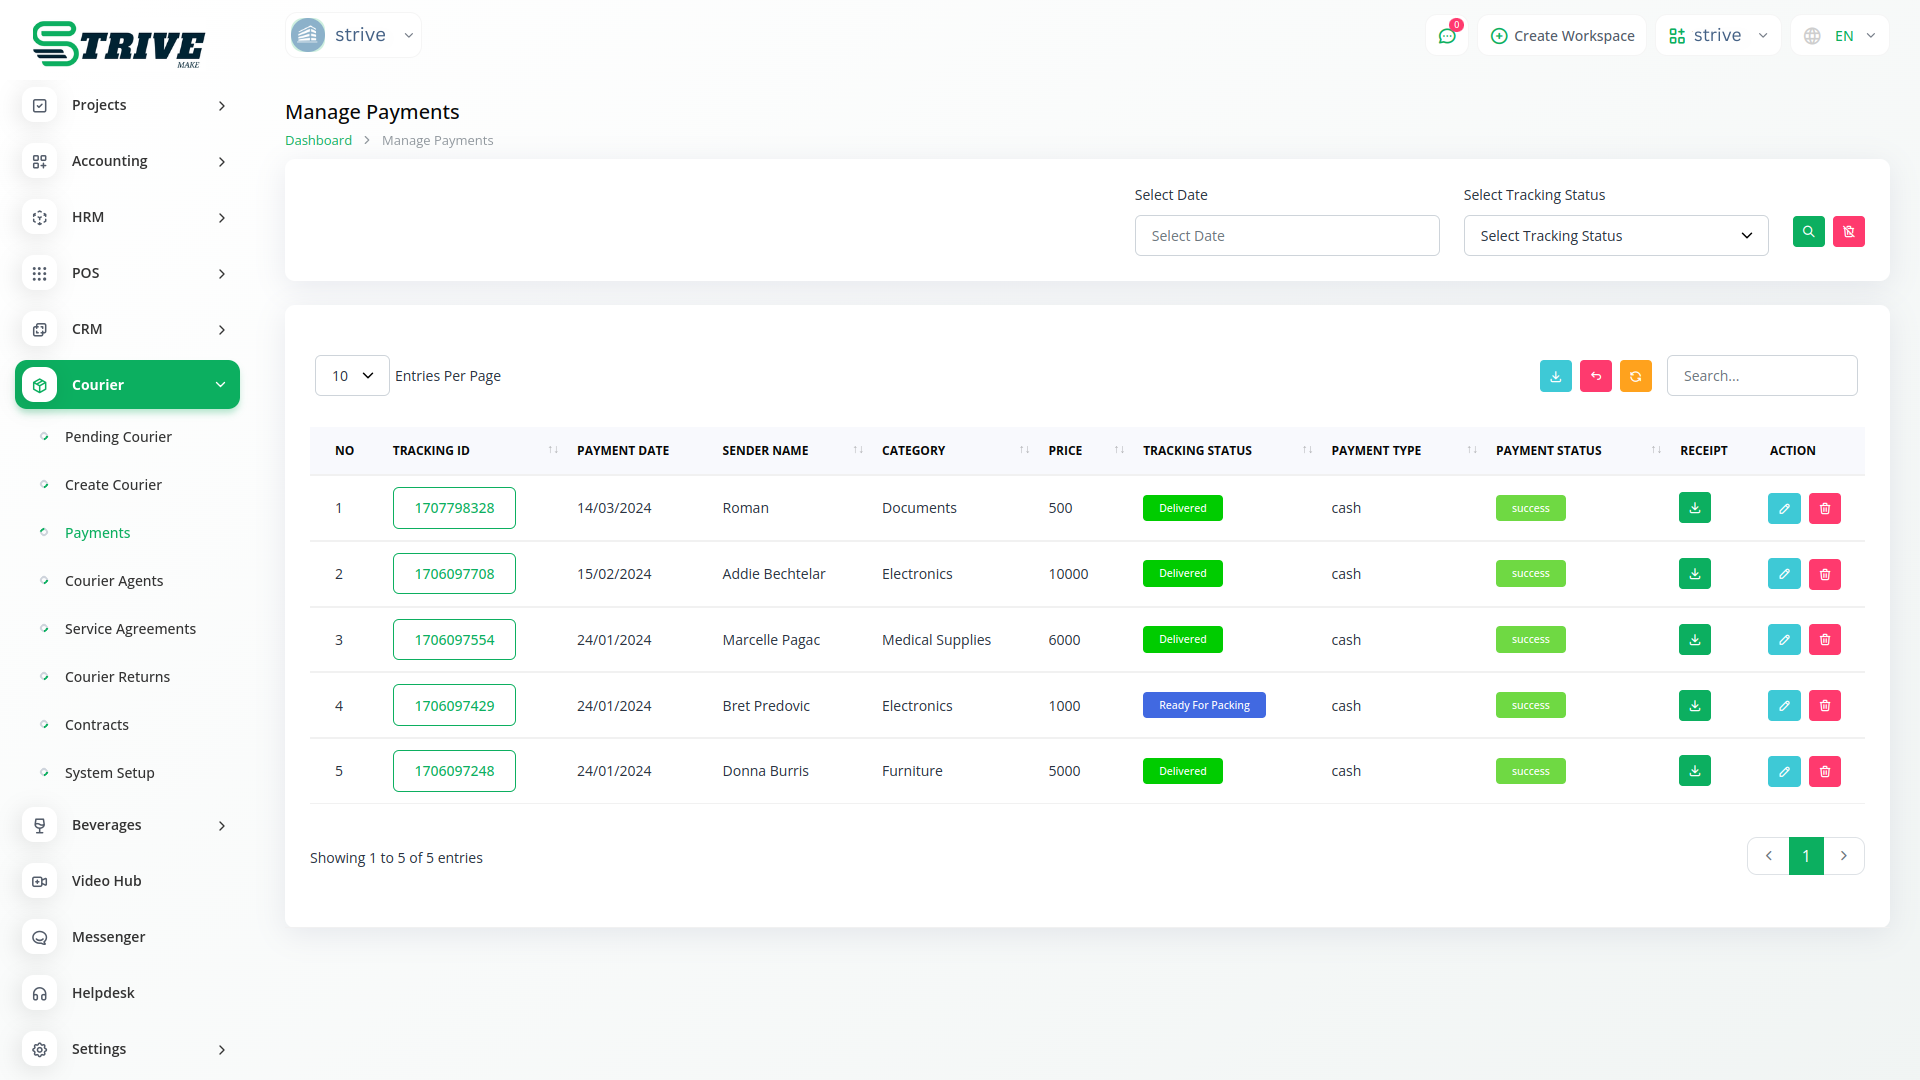Click the orange refresh icon above the table

coord(1635,376)
